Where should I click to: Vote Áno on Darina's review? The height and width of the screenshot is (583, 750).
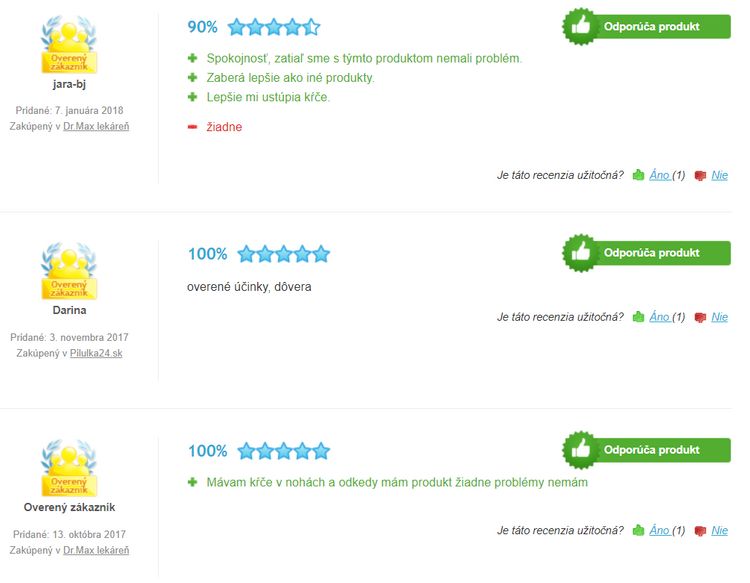tap(659, 317)
